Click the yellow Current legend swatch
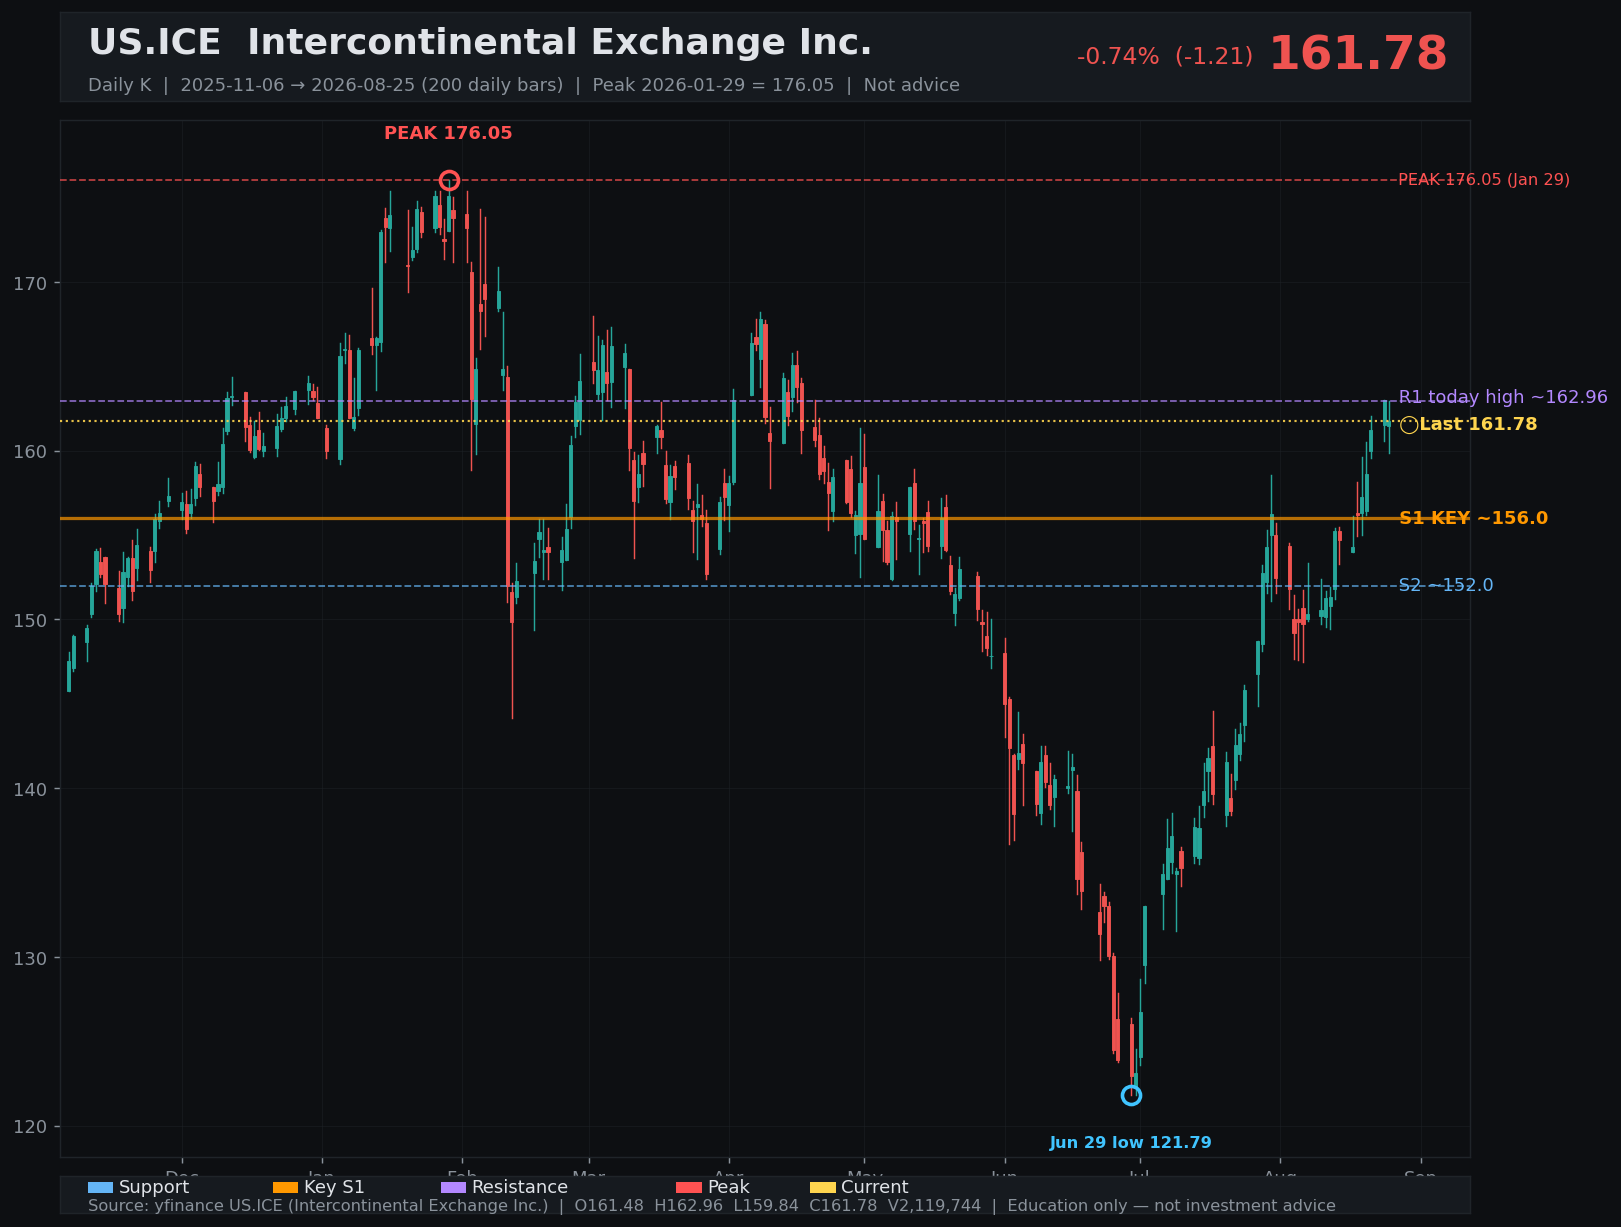The image size is (1621, 1227). [822, 1188]
